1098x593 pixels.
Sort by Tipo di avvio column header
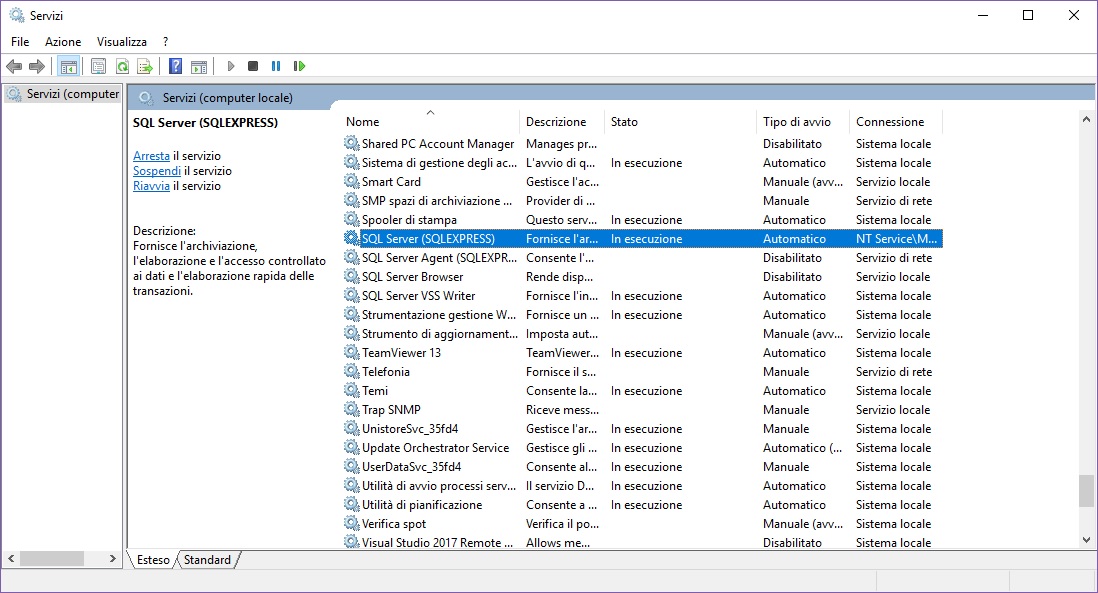(x=802, y=122)
